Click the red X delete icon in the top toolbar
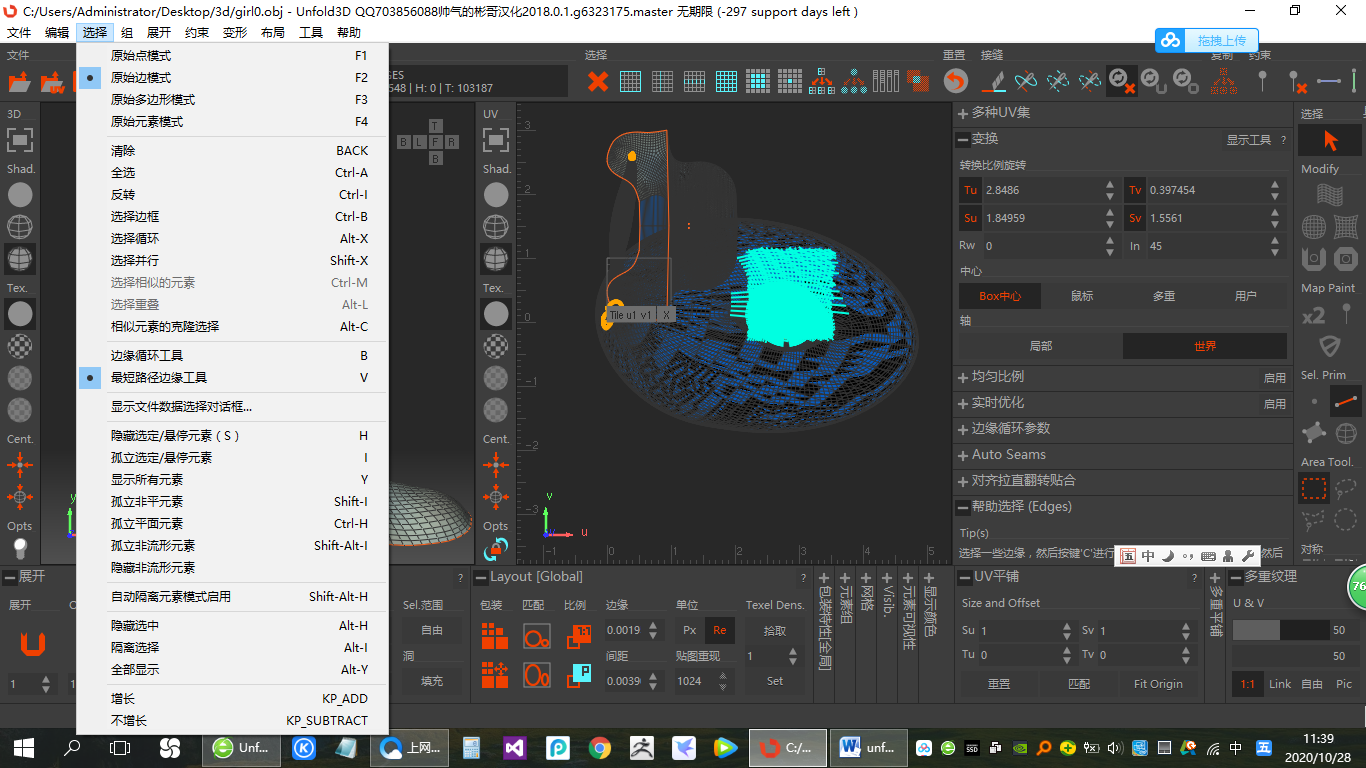The height and width of the screenshot is (768, 1366). 597,81
